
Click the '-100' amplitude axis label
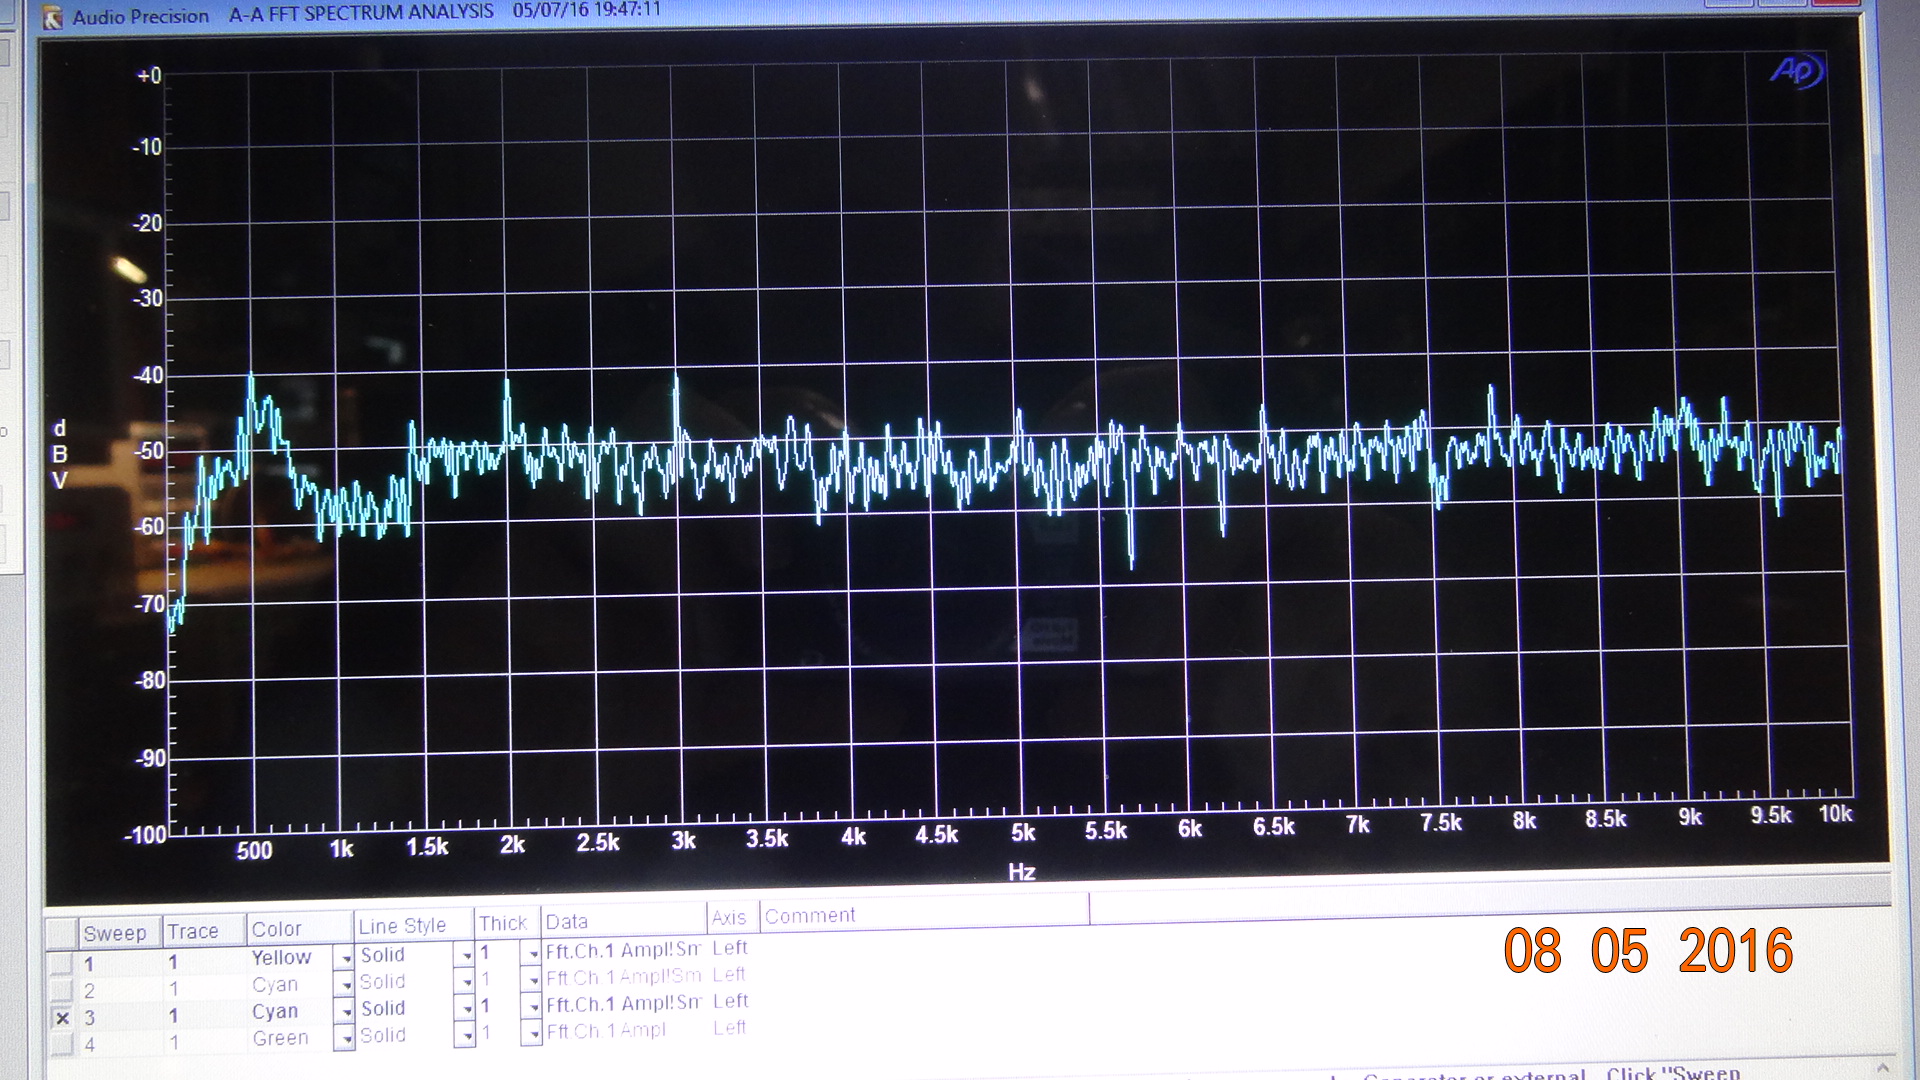(146, 835)
